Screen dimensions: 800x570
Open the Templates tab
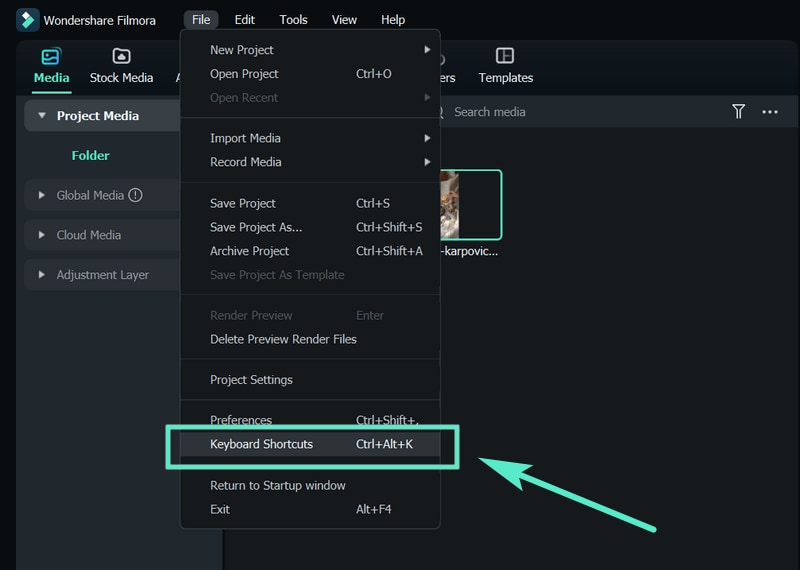[x=505, y=66]
